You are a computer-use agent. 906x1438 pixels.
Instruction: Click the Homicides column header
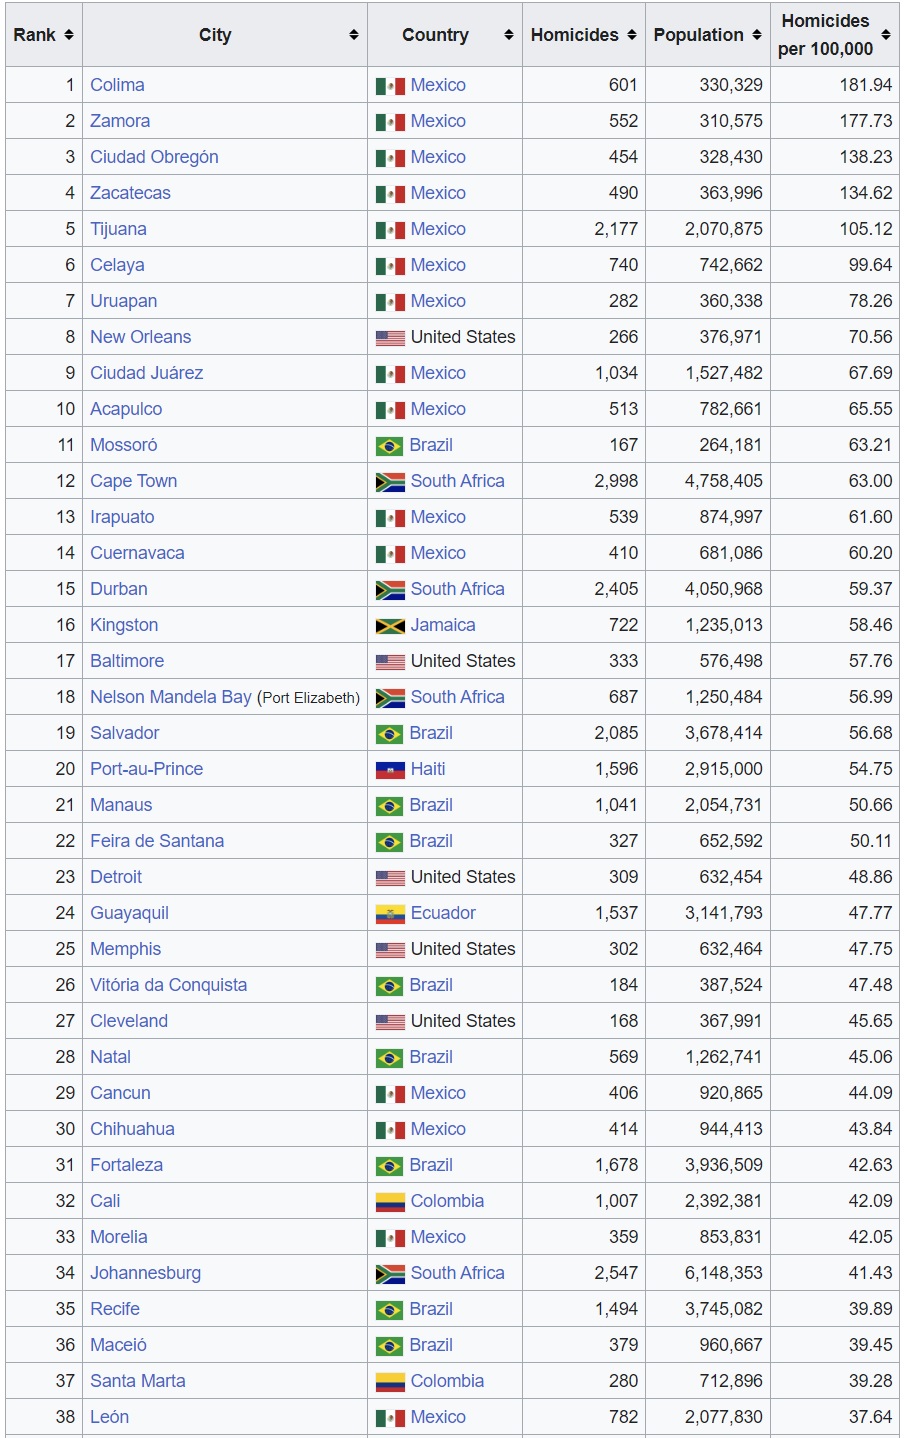coord(584,35)
